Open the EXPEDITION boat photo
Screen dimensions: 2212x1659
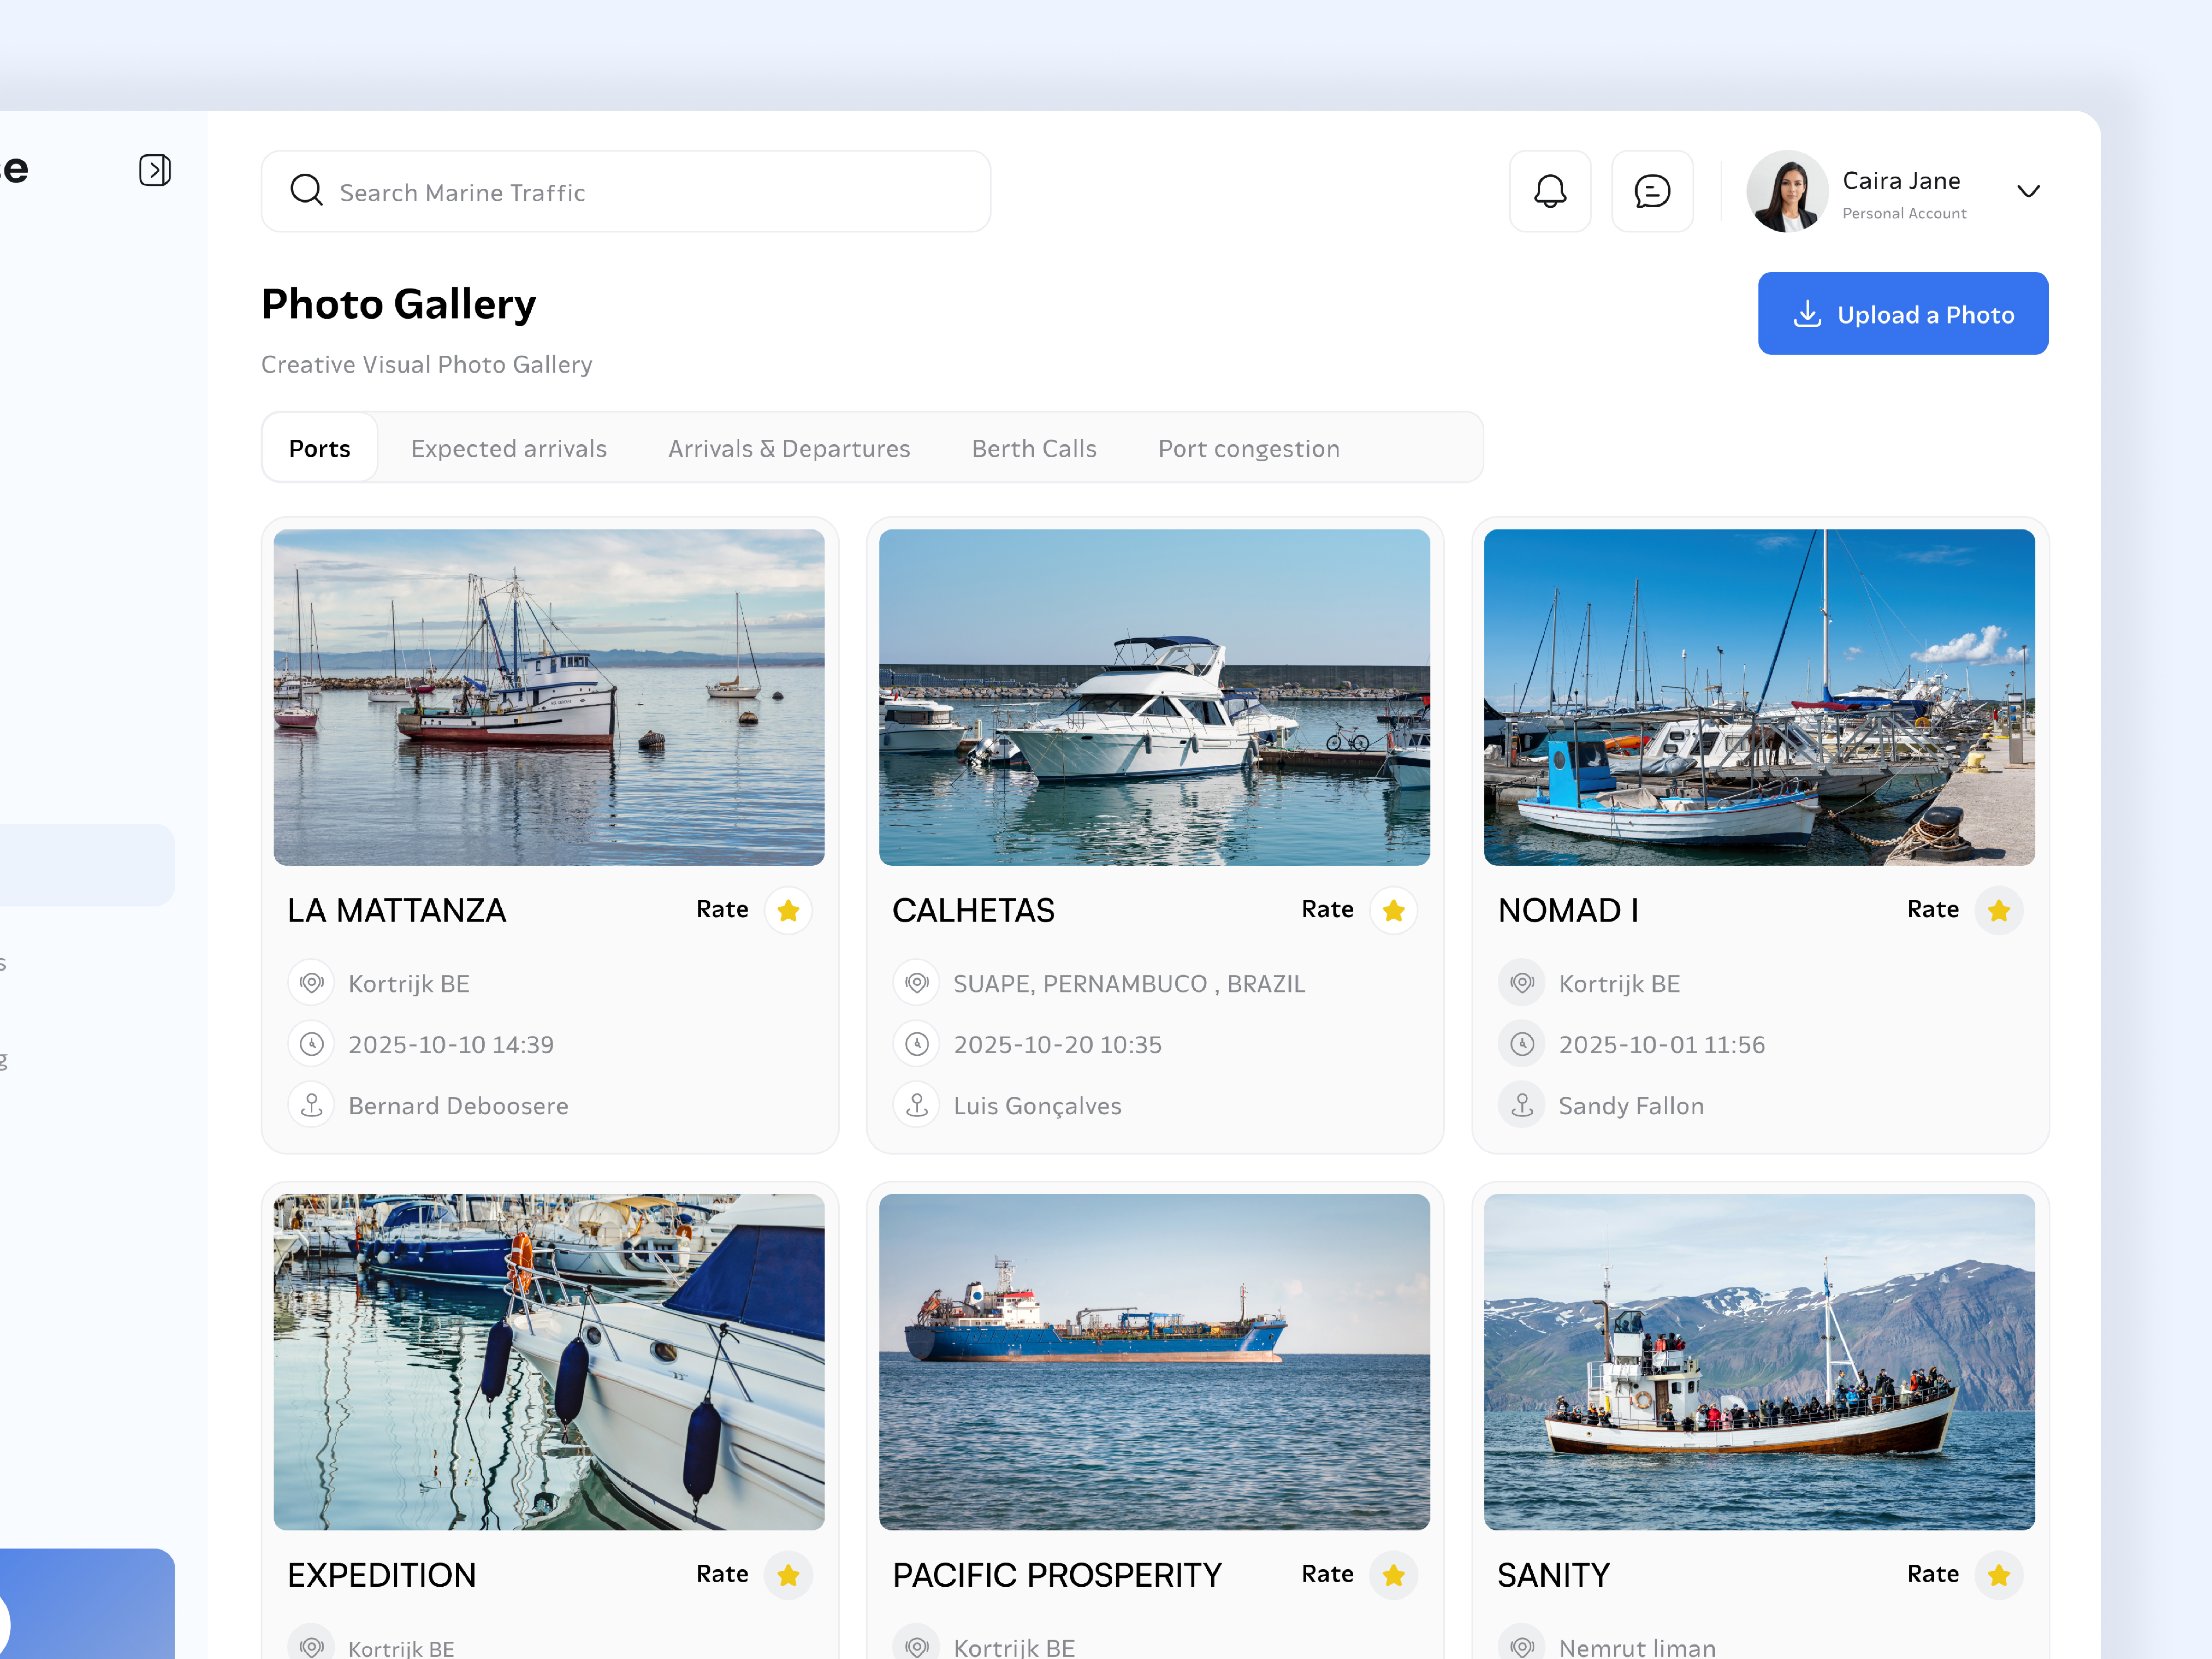click(549, 1362)
